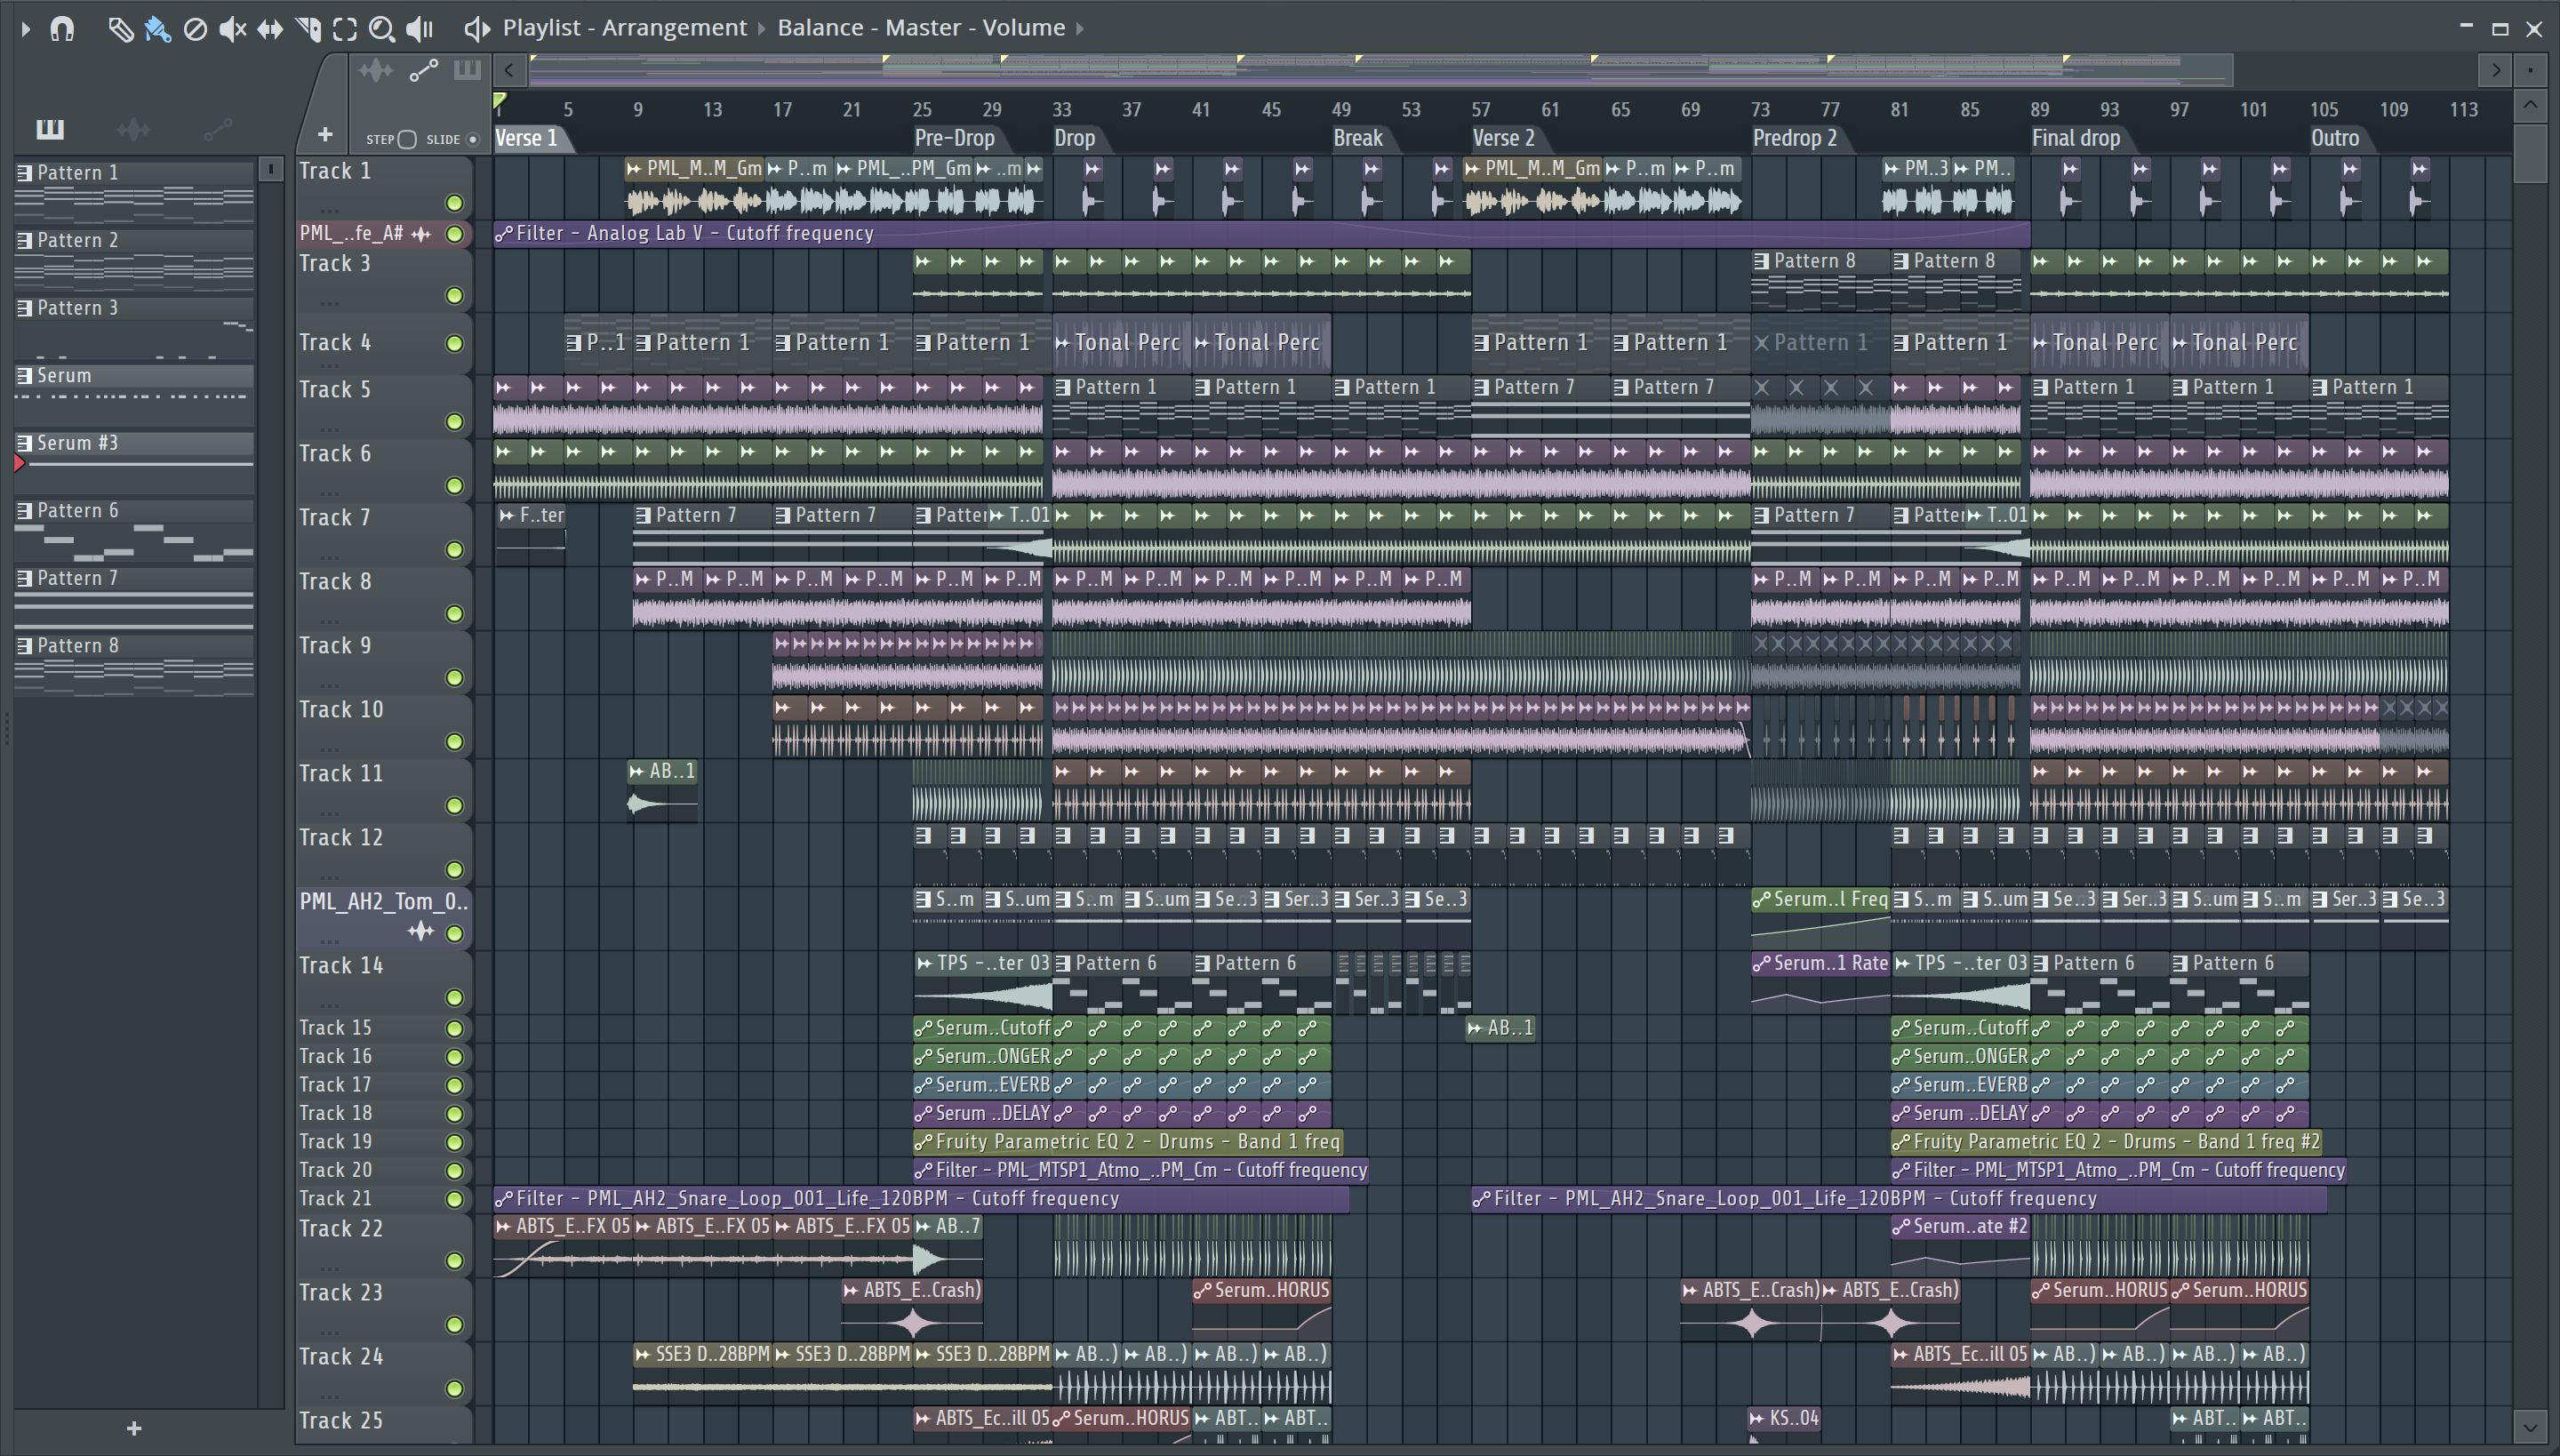Click the picker panel scroll handle

pos(270,169)
